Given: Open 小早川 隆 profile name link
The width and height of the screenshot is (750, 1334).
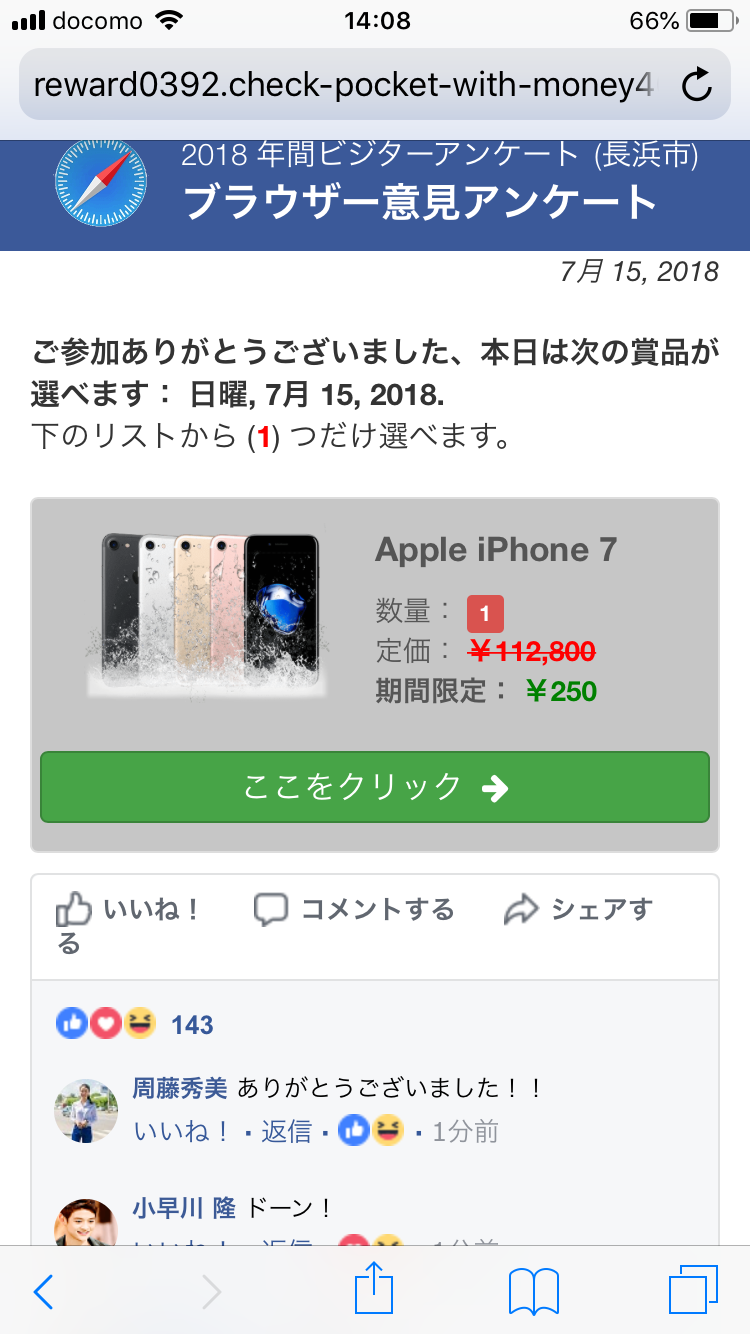Looking at the screenshot, I should (x=184, y=1208).
